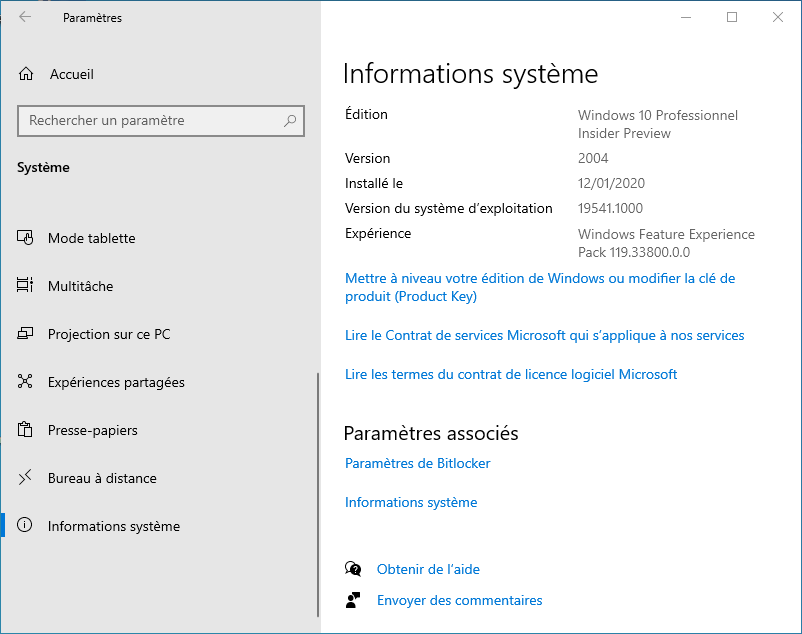Click the Projection sur ce PC icon

pyautogui.click(x=25, y=334)
